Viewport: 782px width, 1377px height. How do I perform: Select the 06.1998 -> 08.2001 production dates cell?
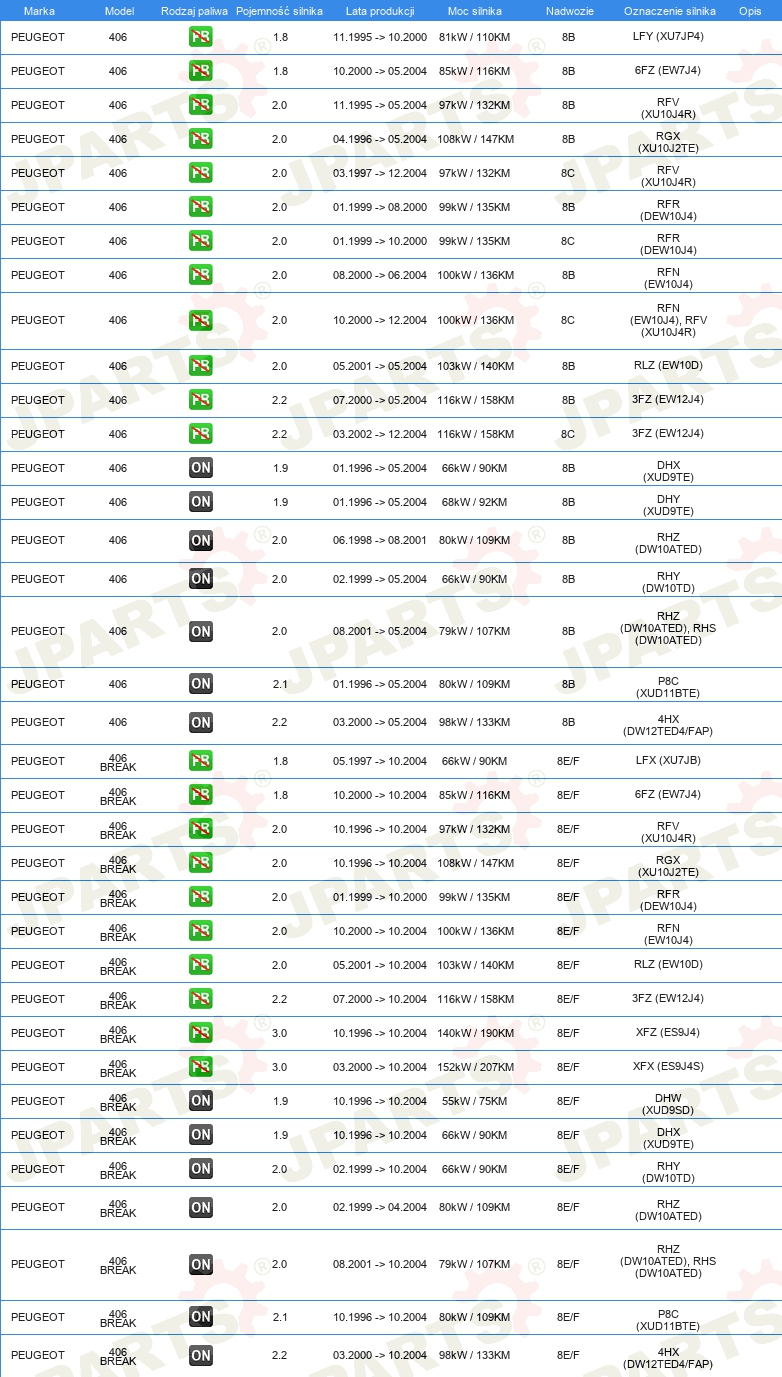coord(380,540)
